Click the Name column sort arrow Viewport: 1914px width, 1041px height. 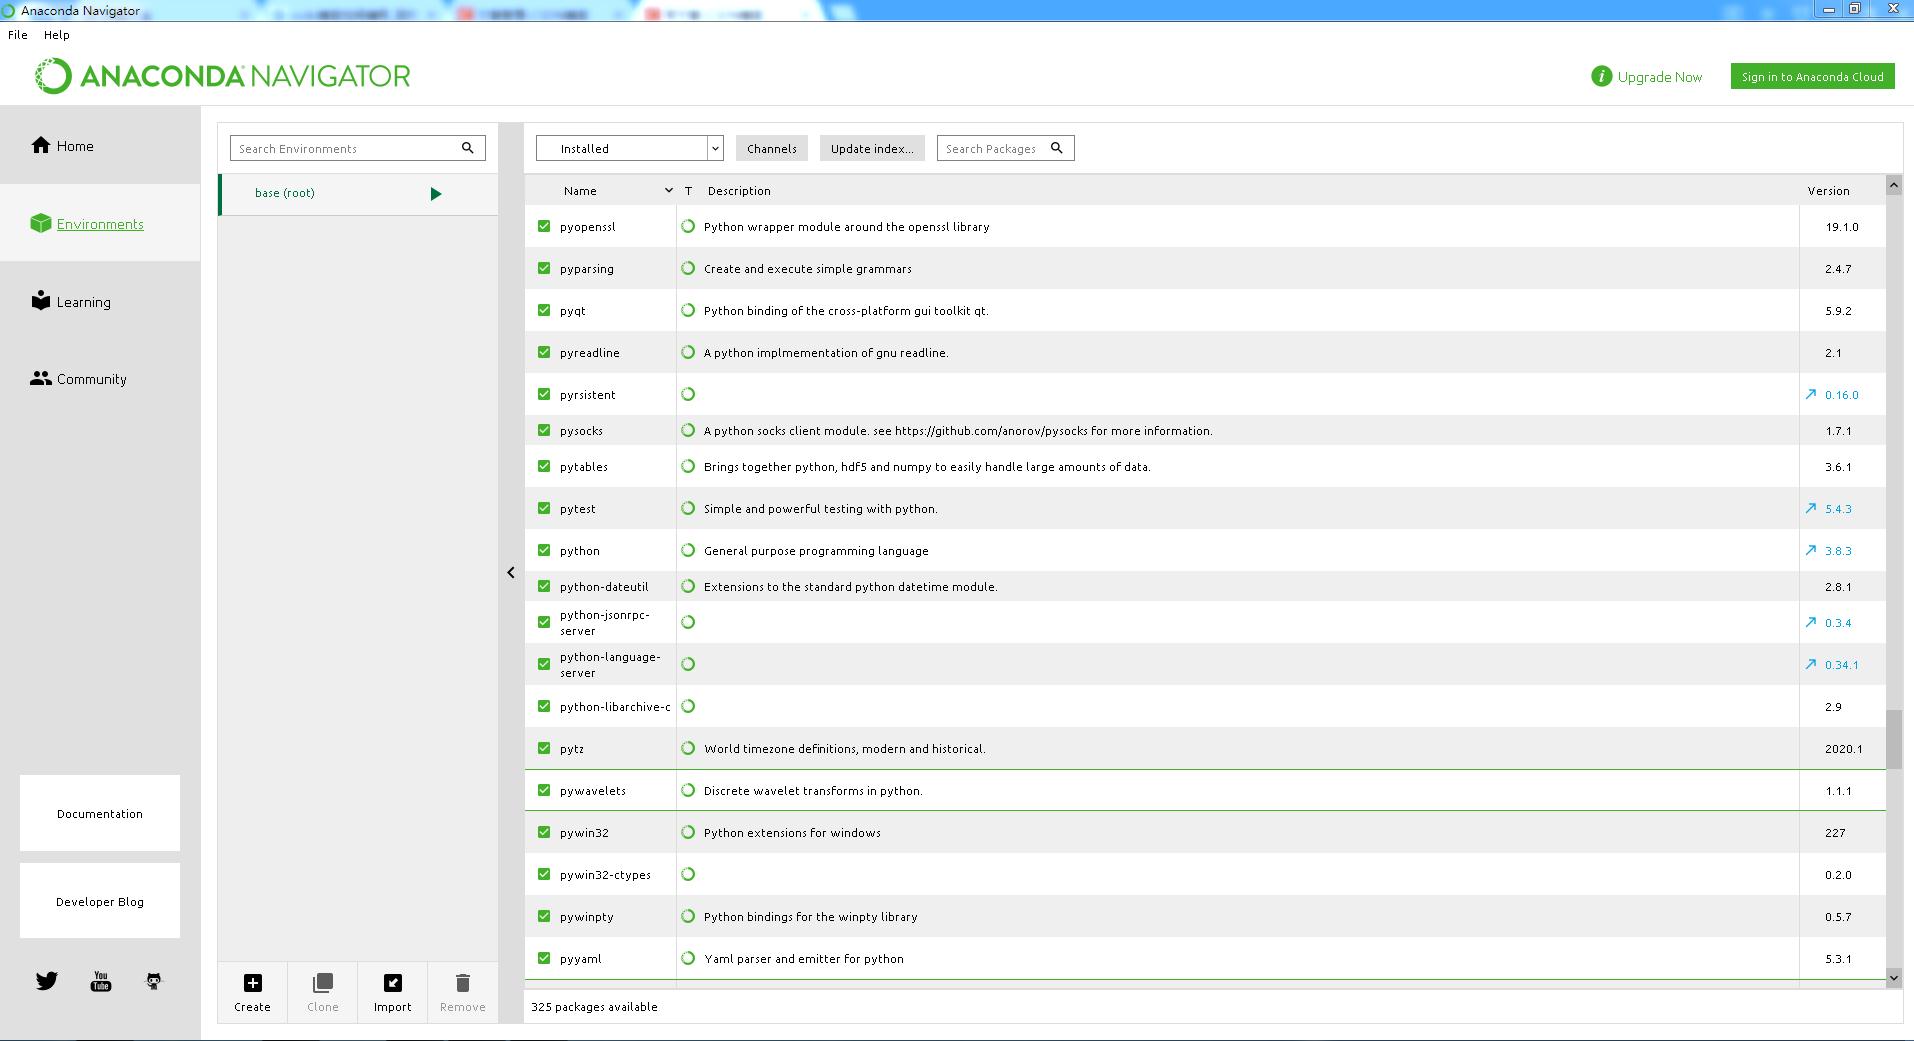[x=669, y=190]
